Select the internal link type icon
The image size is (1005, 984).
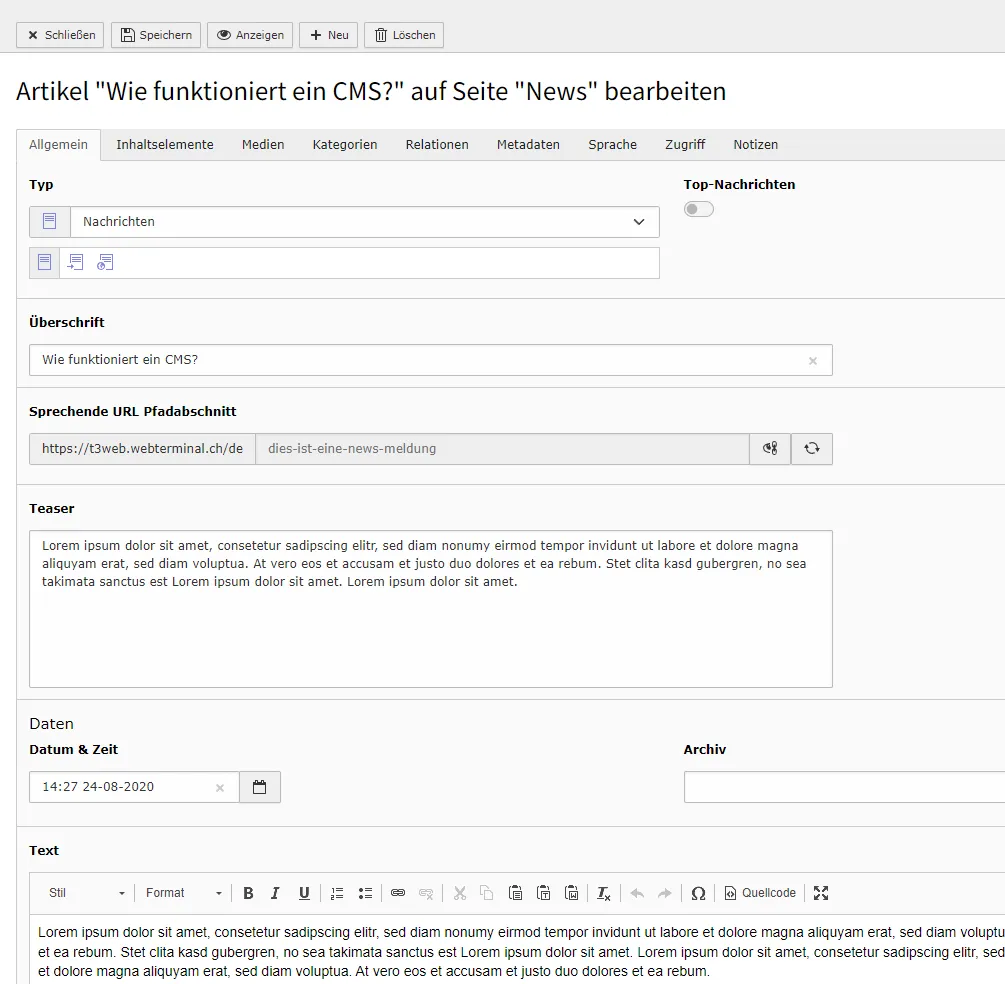pos(76,262)
